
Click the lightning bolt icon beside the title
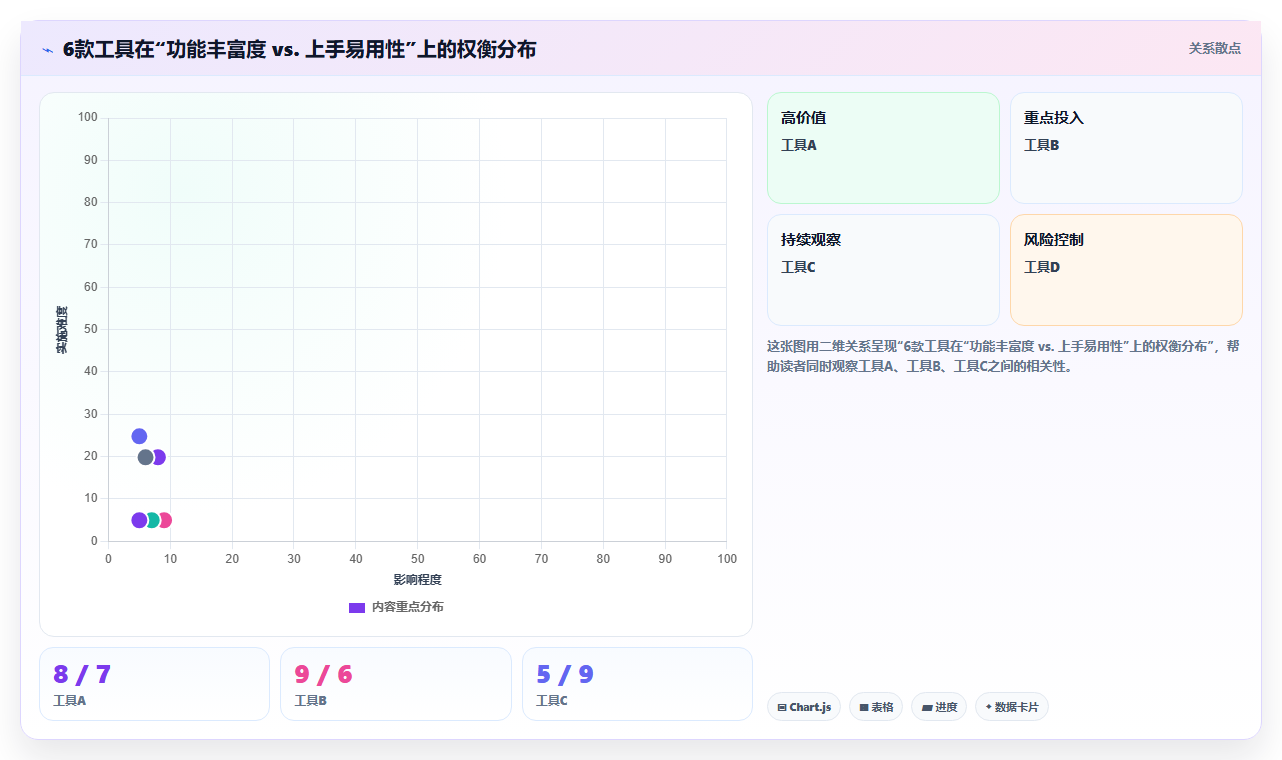click(x=47, y=50)
